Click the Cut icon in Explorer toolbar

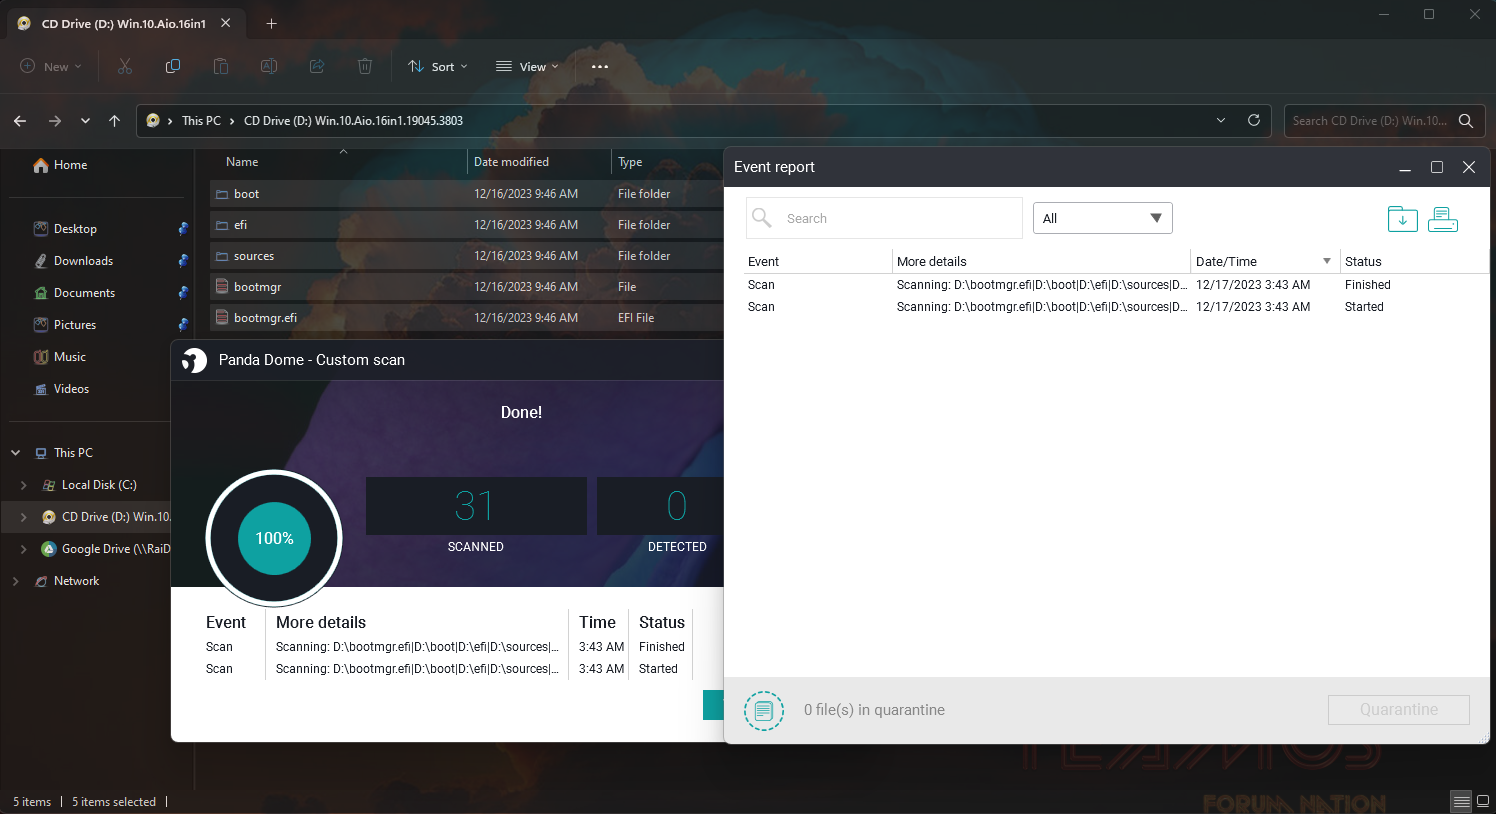point(125,66)
